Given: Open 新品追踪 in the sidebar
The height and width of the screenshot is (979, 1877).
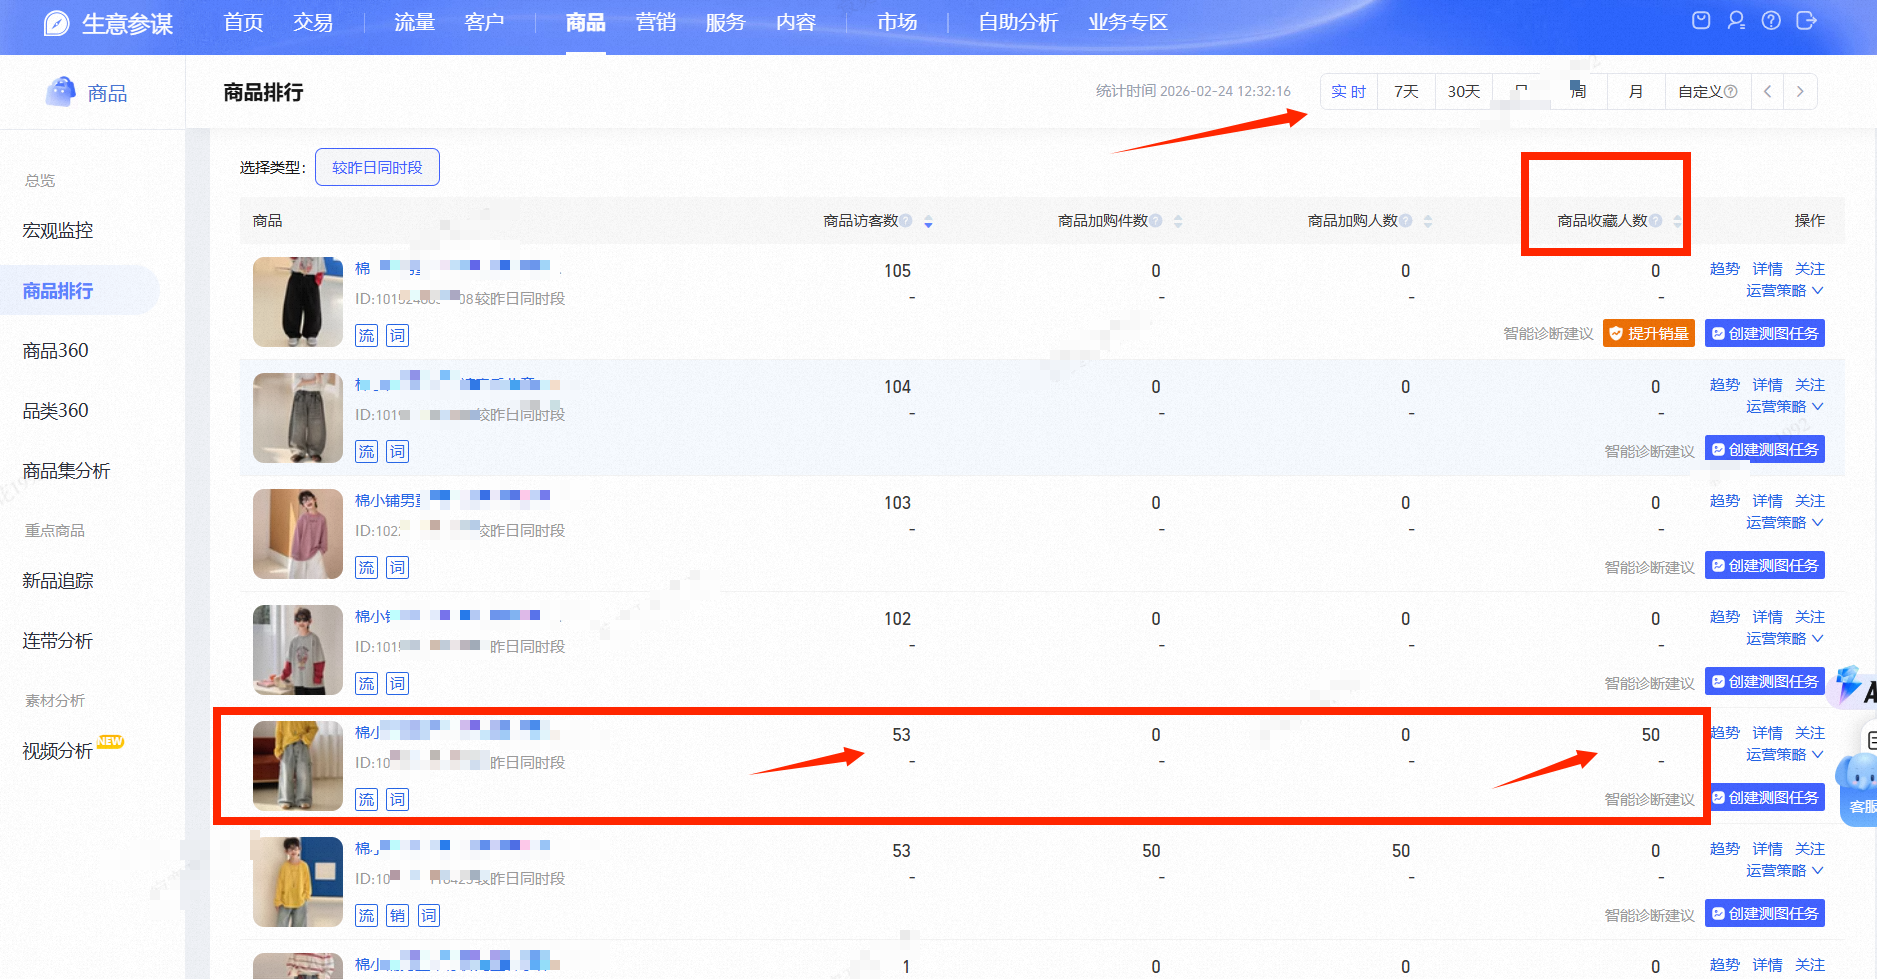Looking at the screenshot, I should 58,581.
